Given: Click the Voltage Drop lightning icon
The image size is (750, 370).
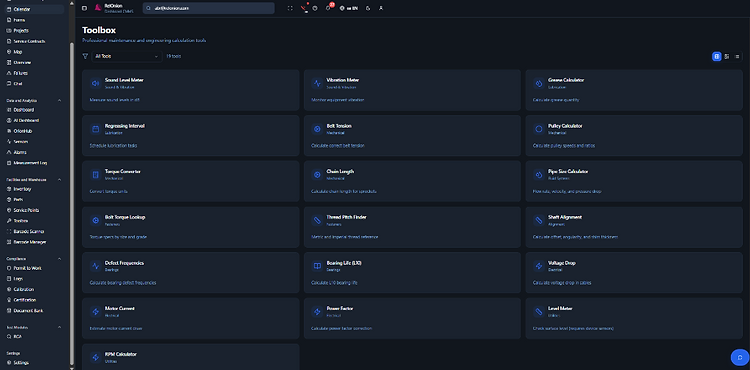Looking at the screenshot, I should [x=539, y=266].
